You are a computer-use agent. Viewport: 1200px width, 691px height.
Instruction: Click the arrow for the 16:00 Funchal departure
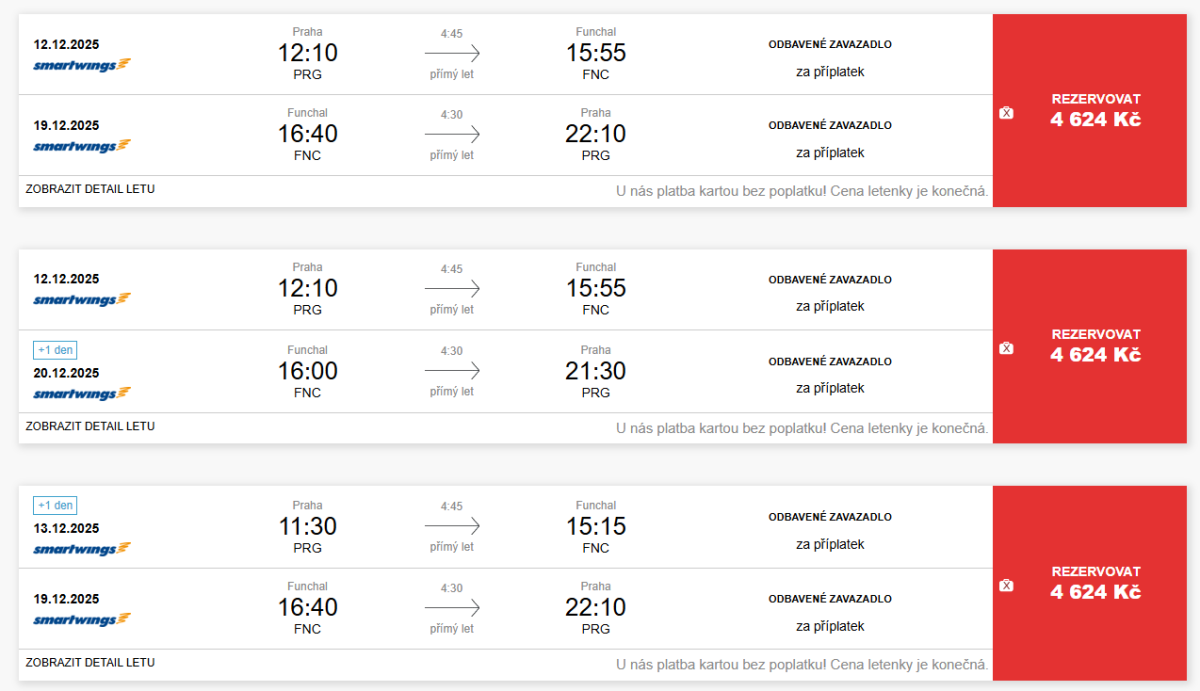[x=452, y=370]
